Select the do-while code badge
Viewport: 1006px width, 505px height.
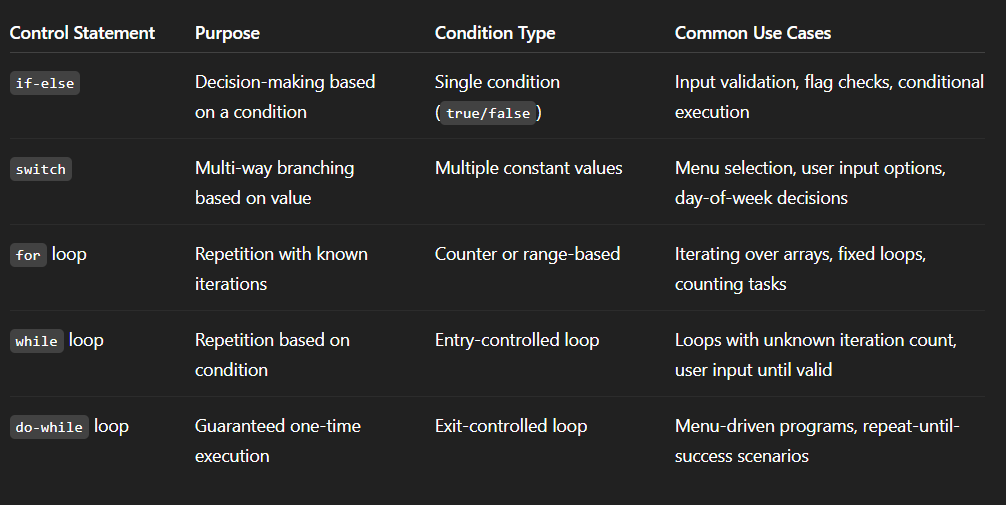[49, 427]
